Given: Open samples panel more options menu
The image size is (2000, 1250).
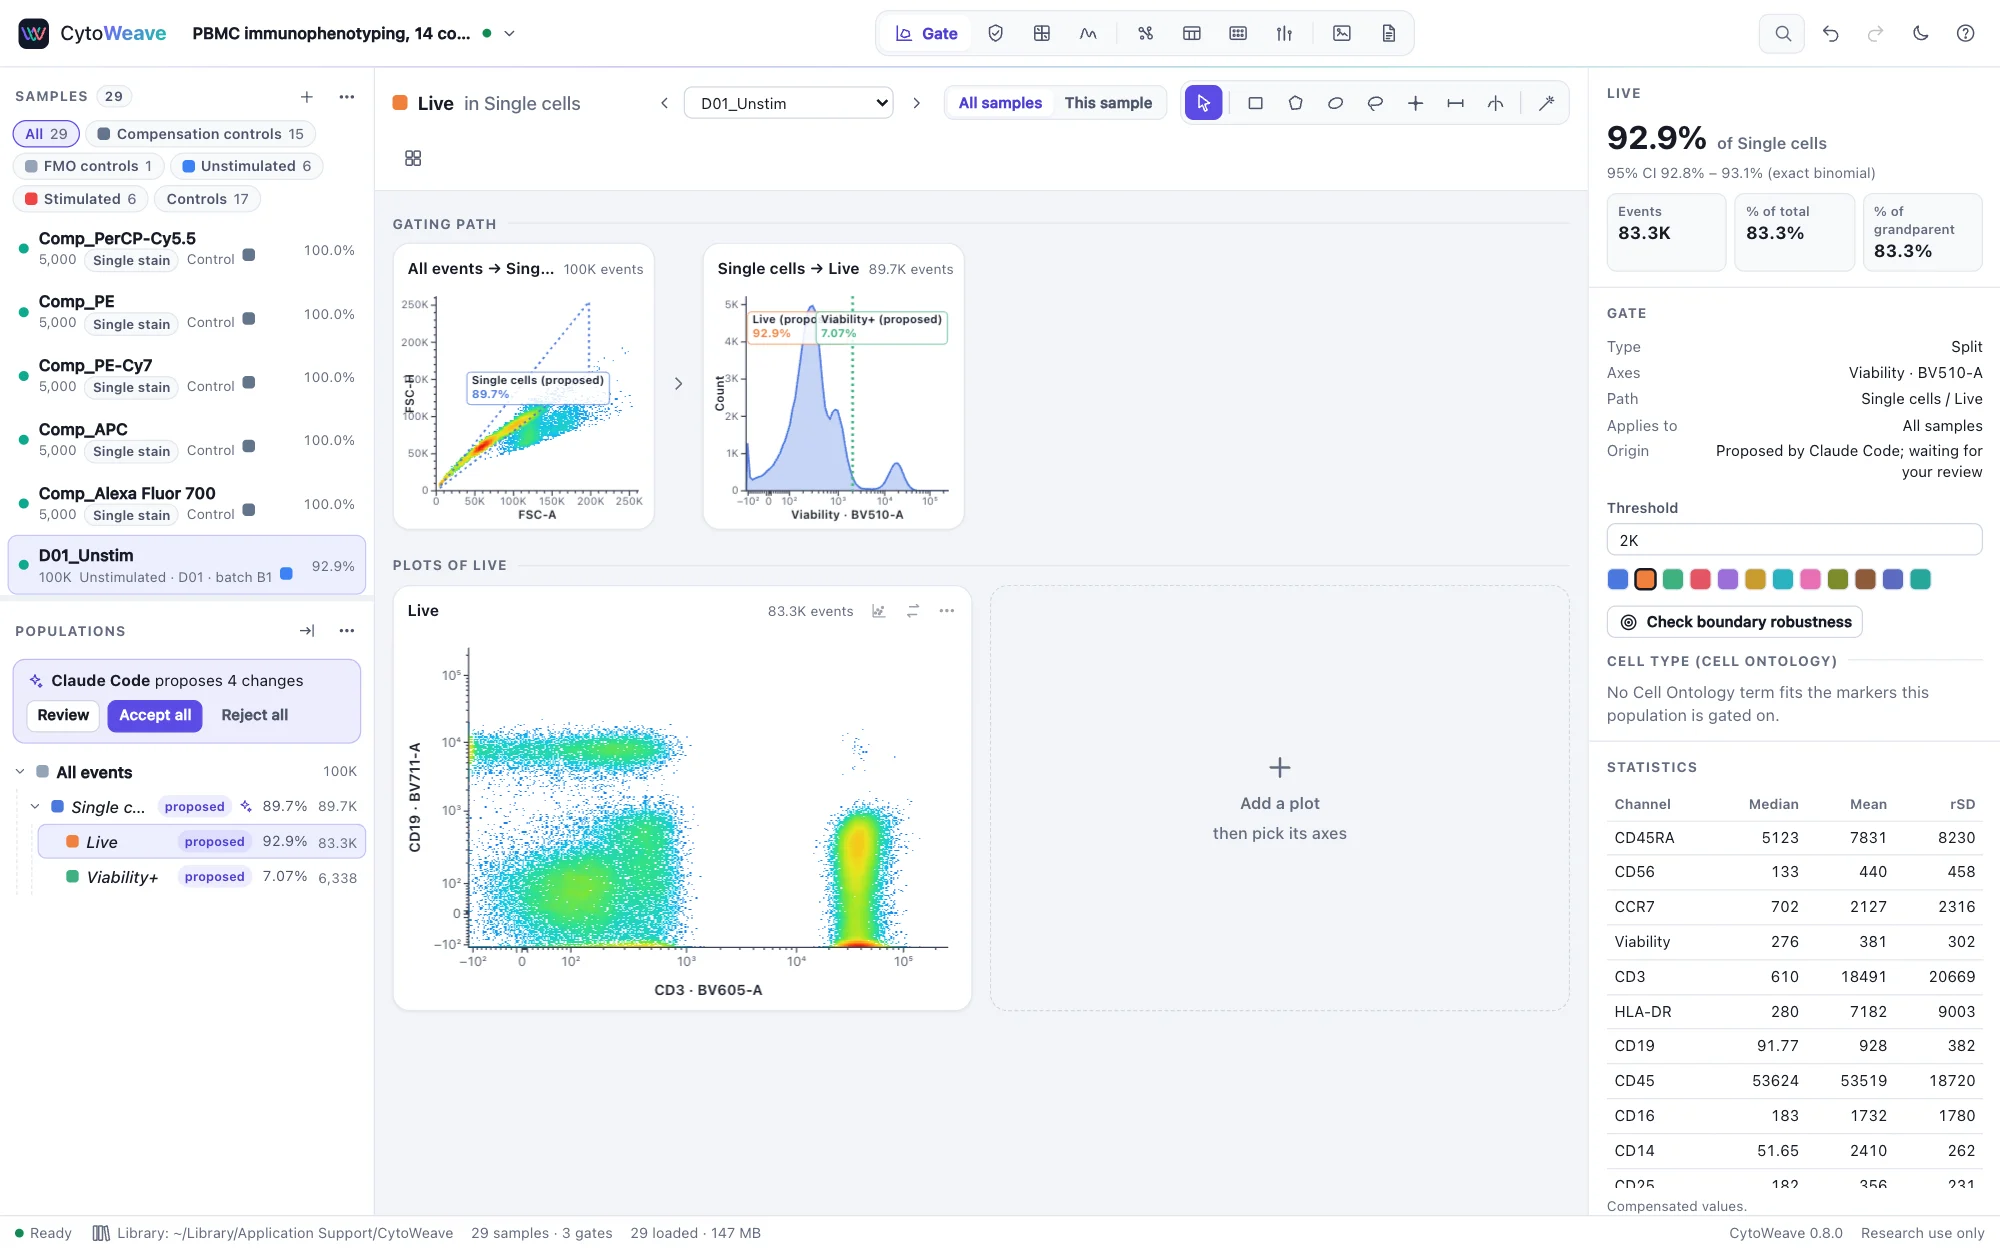Looking at the screenshot, I should [x=347, y=97].
